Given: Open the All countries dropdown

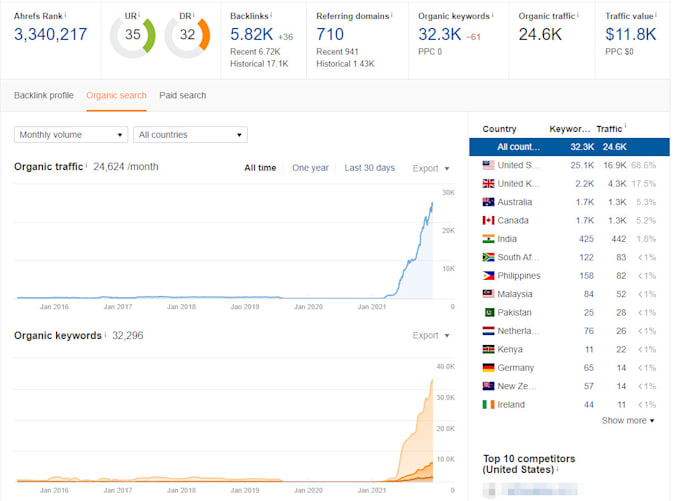Looking at the screenshot, I should (190, 135).
